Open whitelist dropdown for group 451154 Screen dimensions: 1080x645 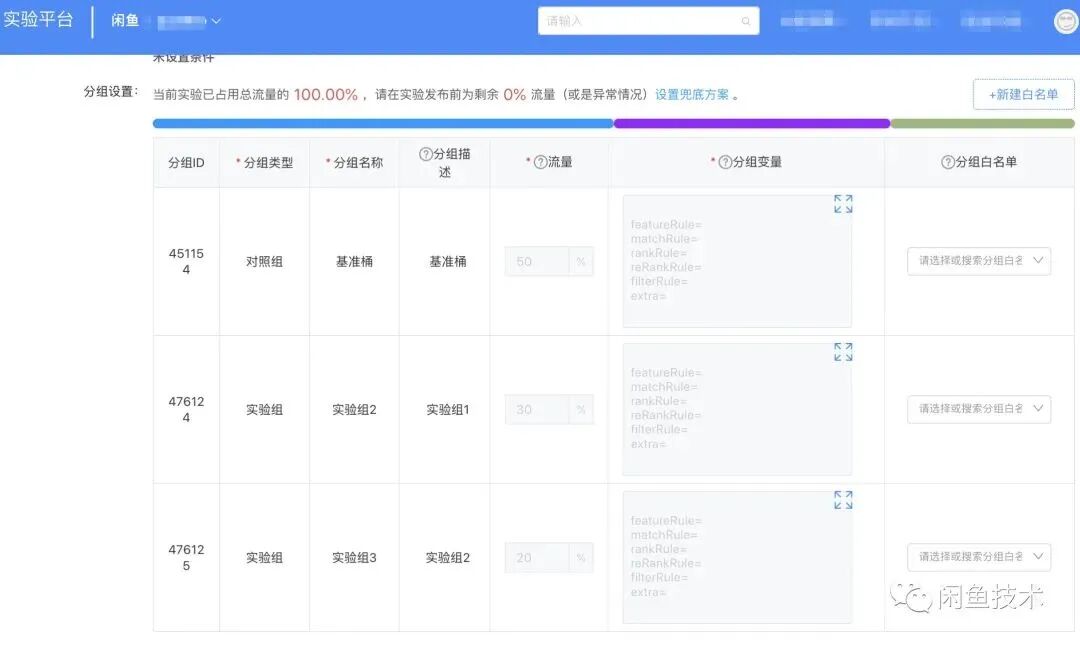(979, 261)
